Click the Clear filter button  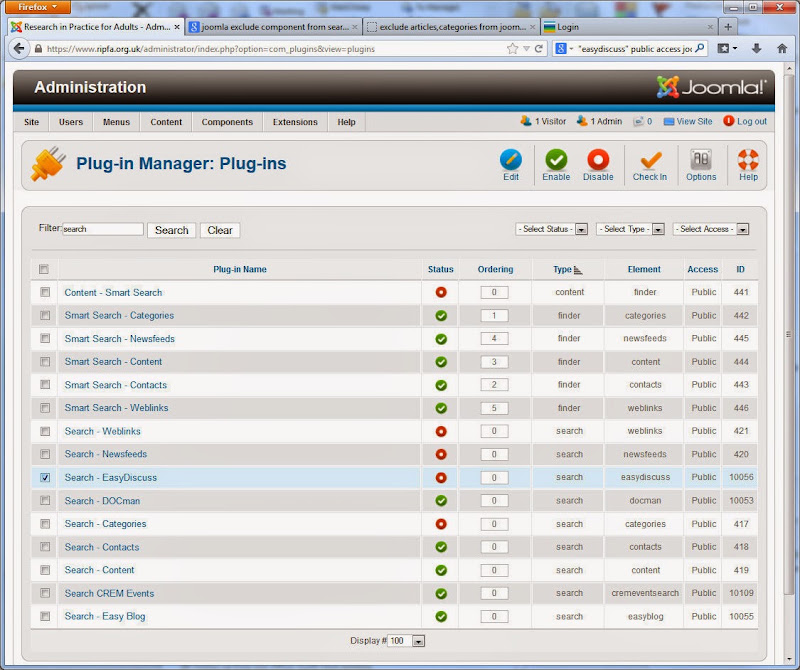coord(220,230)
